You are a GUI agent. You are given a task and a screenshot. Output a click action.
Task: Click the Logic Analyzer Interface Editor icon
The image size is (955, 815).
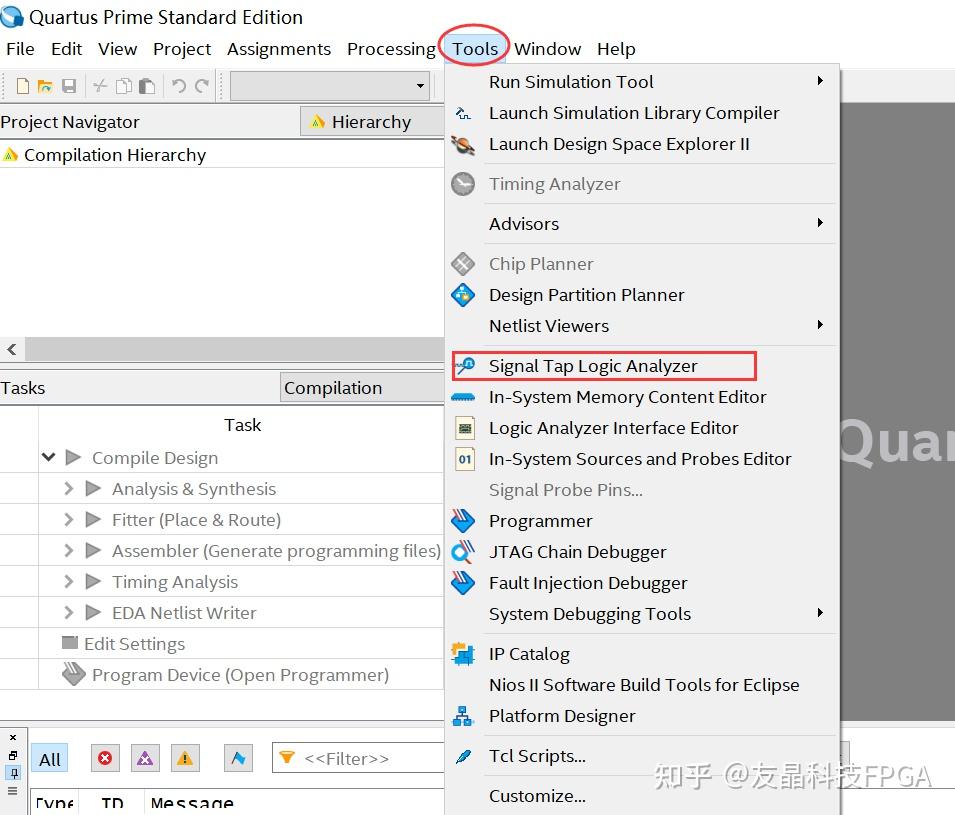pos(465,428)
